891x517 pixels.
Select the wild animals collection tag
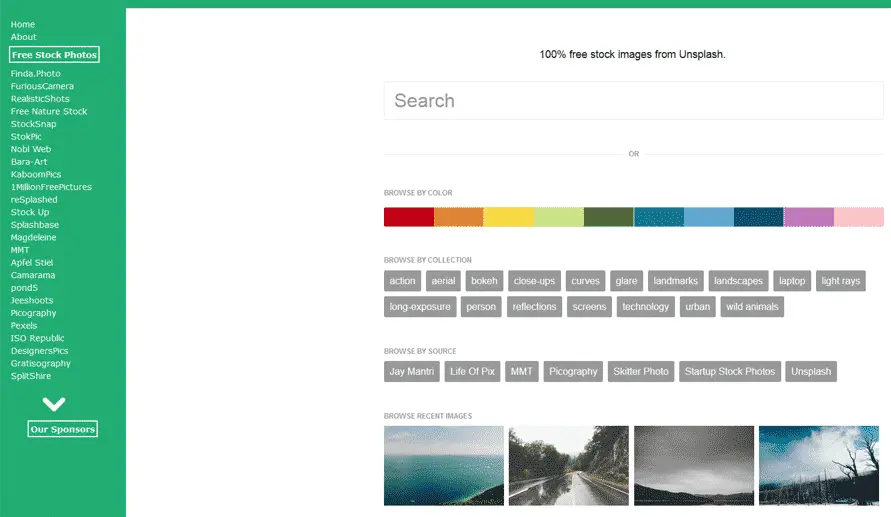coord(752,307)
